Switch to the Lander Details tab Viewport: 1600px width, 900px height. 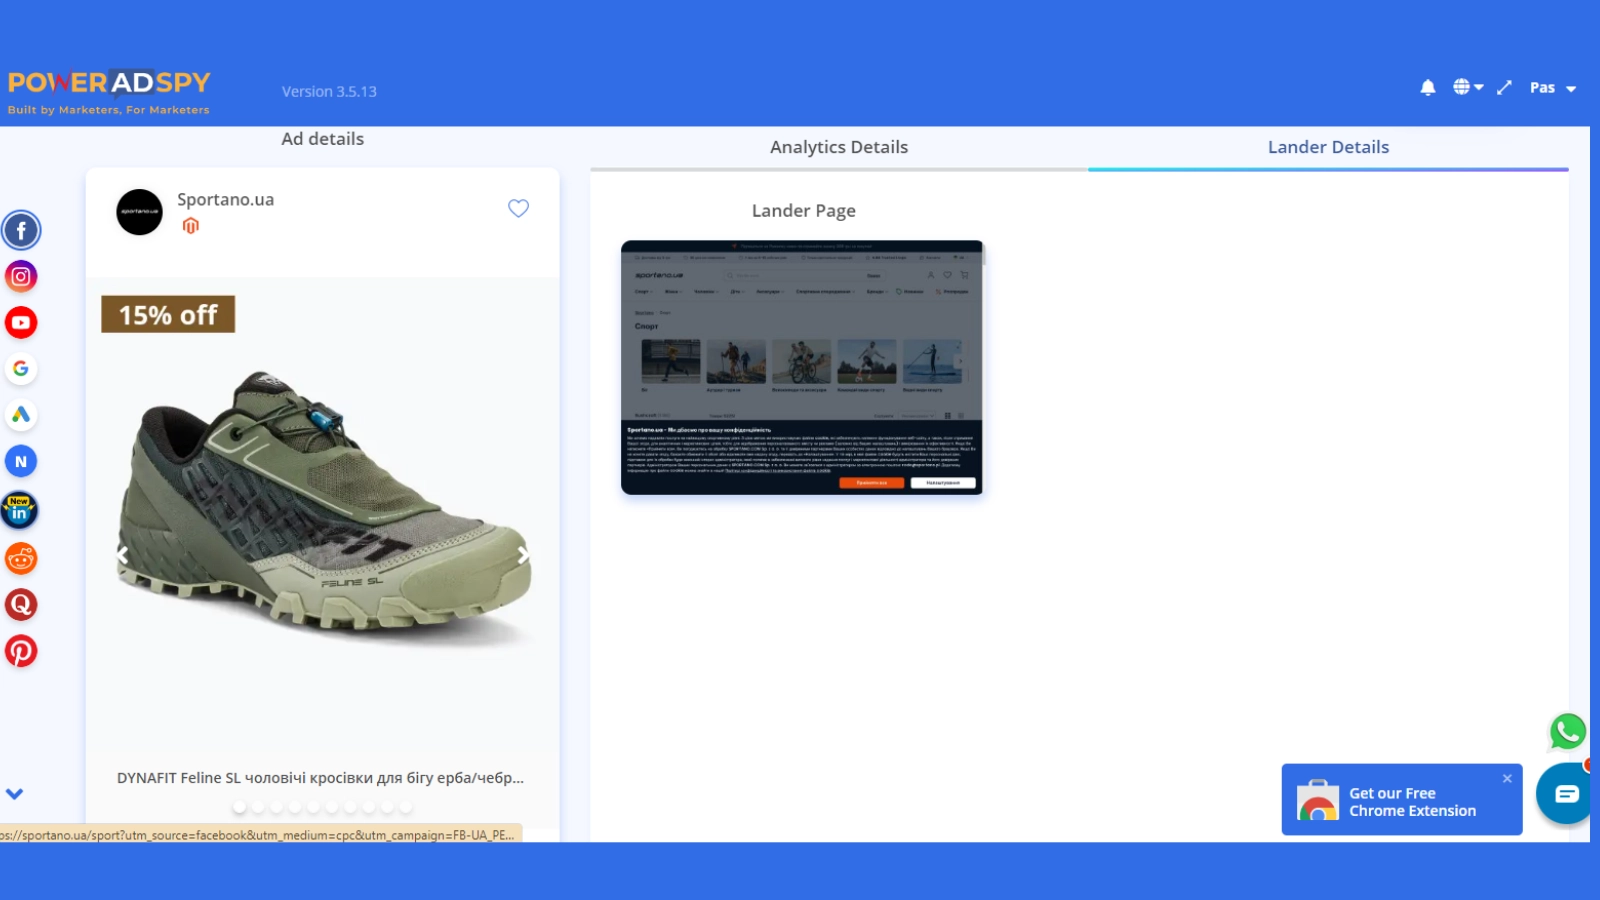click(1328, 147)
